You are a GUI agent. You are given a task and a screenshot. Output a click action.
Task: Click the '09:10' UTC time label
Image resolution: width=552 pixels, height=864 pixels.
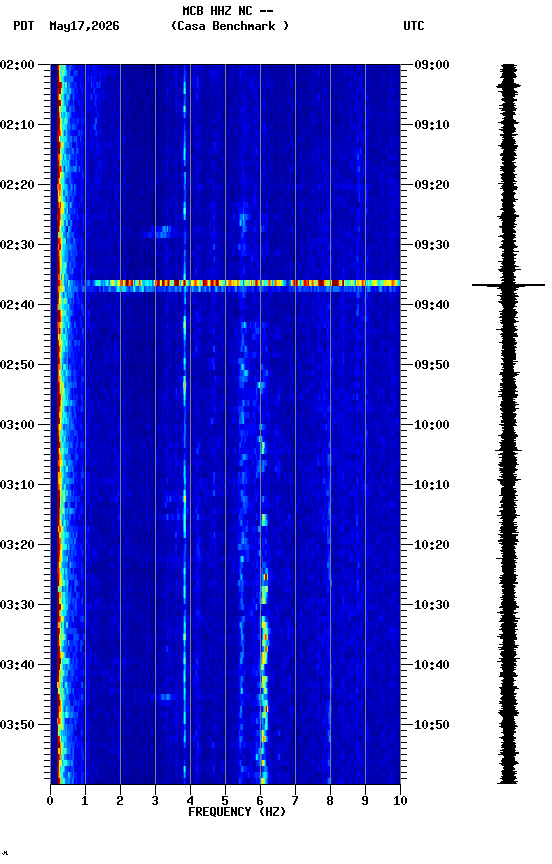(x=432, y=125)
